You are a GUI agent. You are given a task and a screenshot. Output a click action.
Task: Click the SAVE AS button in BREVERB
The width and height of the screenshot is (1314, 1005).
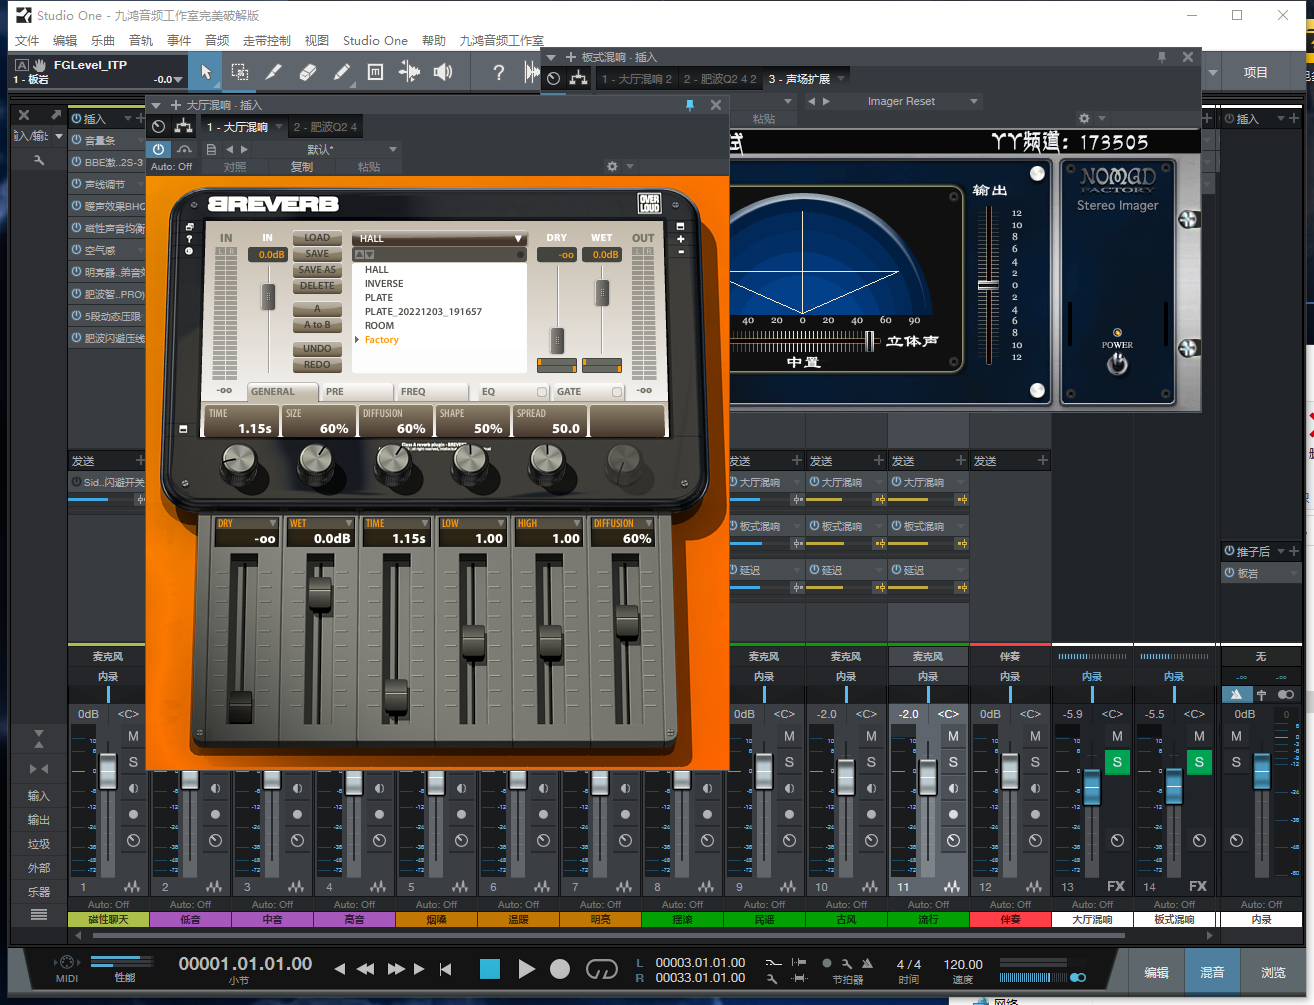point(317,270)
